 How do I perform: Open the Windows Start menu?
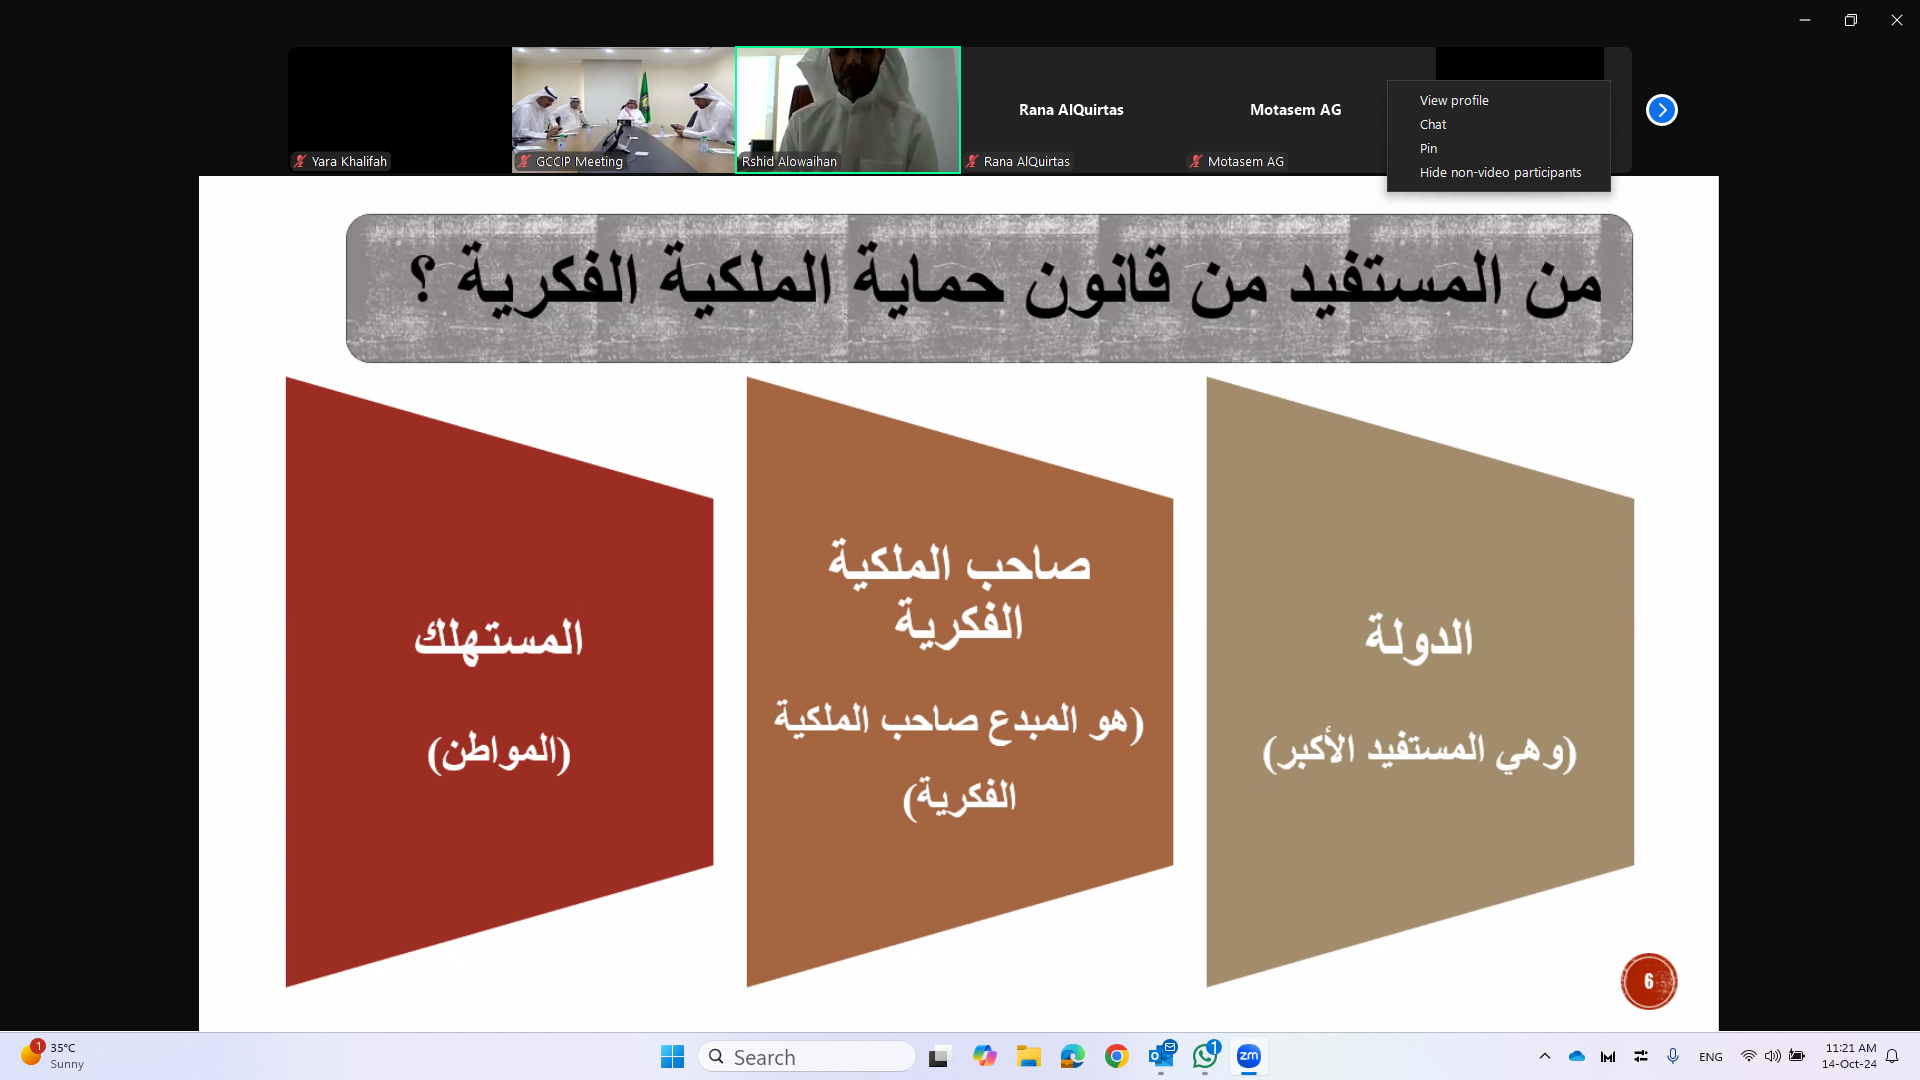(672, 1056)
